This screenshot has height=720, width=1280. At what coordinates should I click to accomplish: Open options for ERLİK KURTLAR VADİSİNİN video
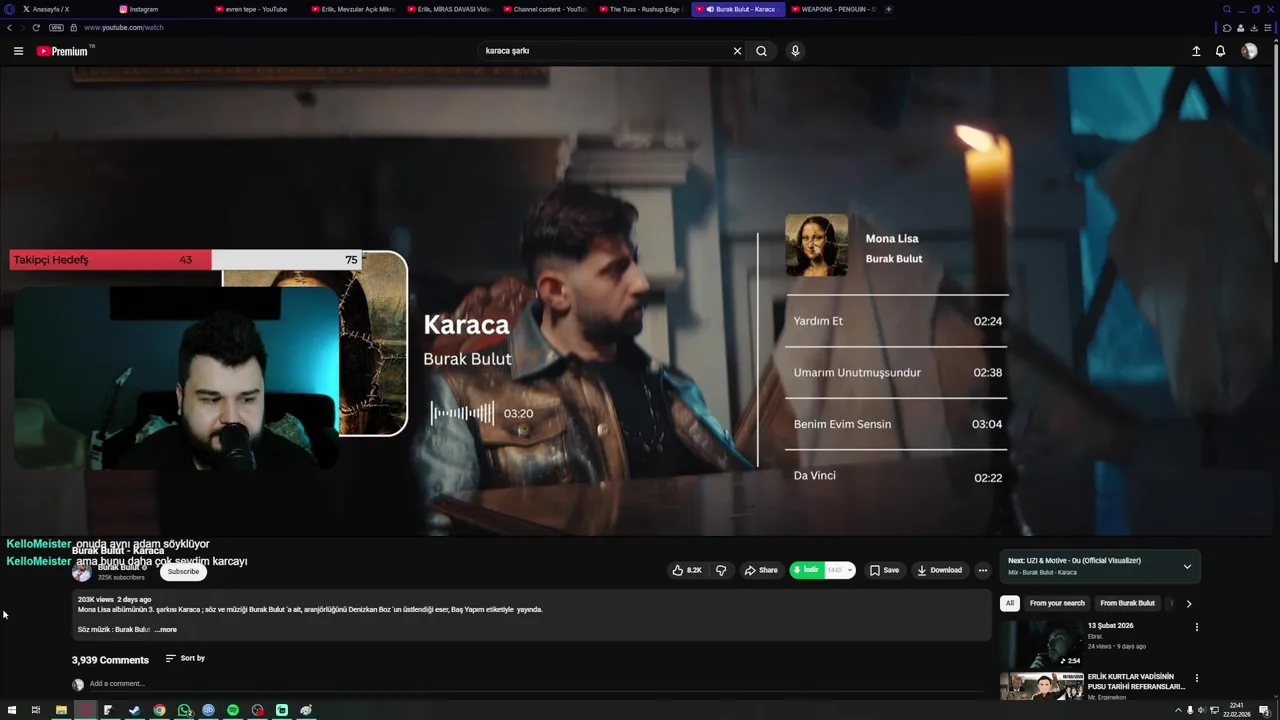pyautogui.click(x=1196, y=678)
